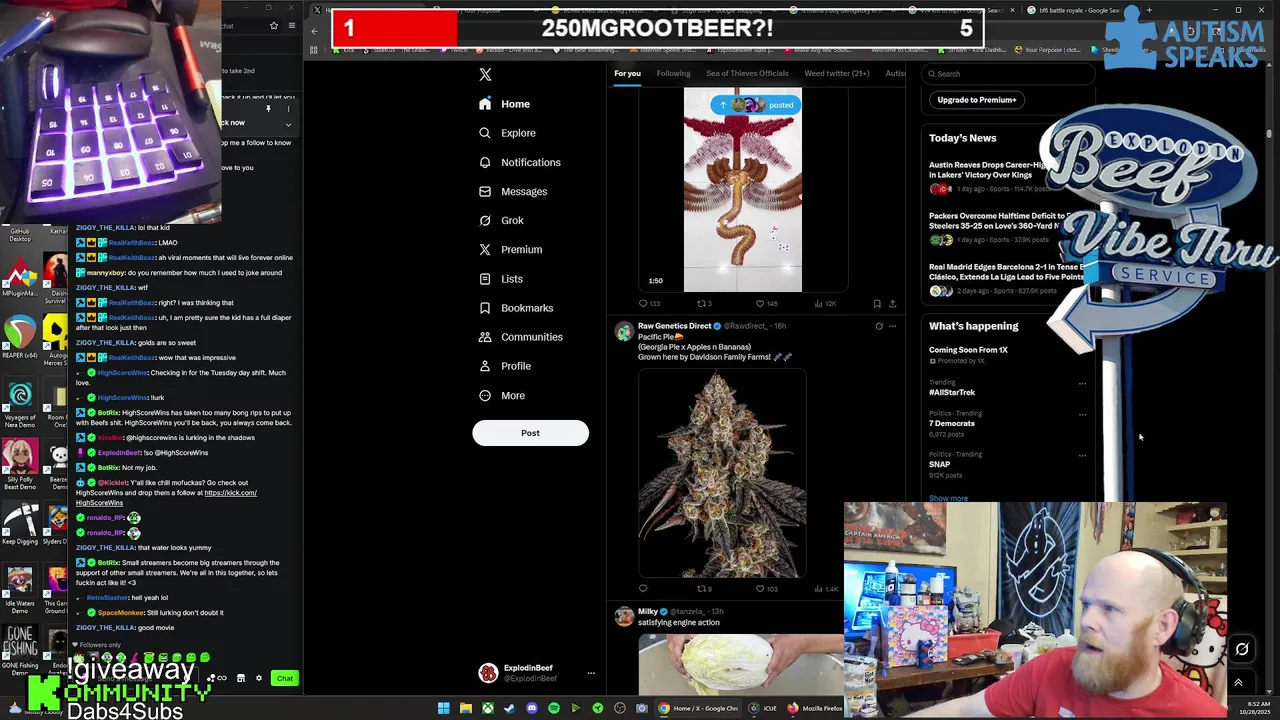Open OBS Studio from the taskbar

click(x=619, y=709)
